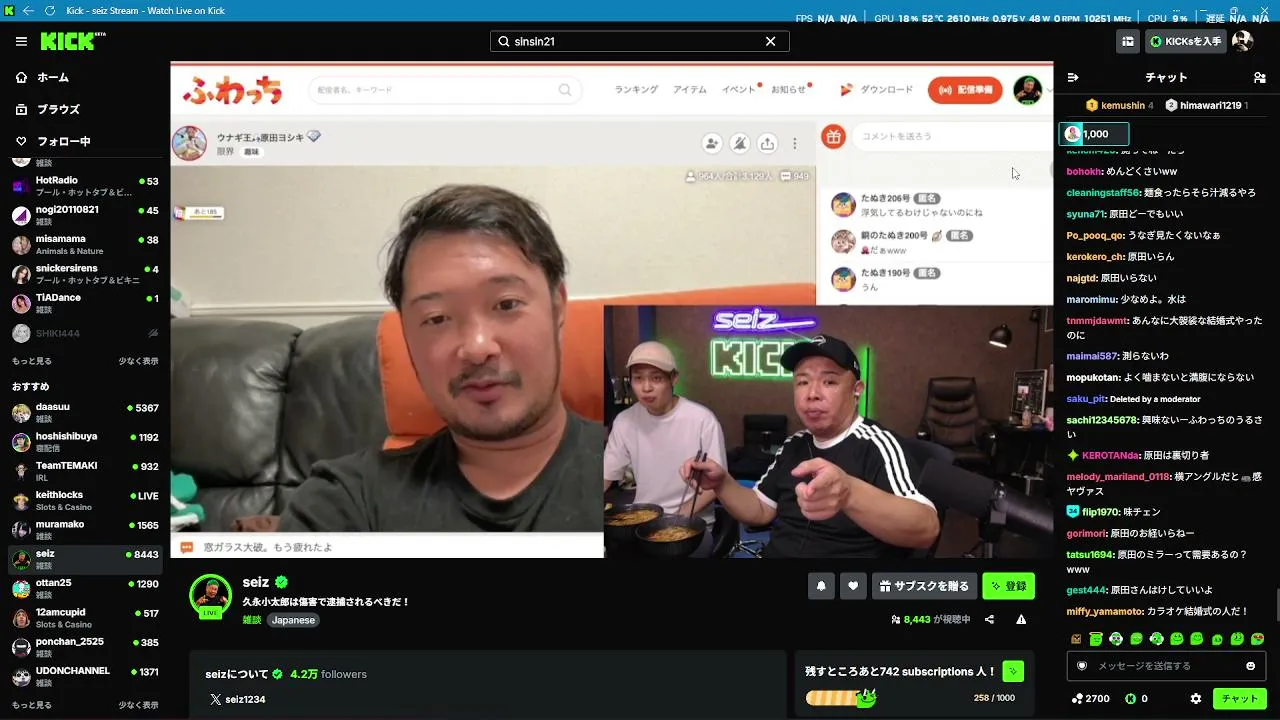Click the KICKsを入手 button
The height and width of the screenshot is (720, 1280).
pyautogui.click(x=1186, y=42)
